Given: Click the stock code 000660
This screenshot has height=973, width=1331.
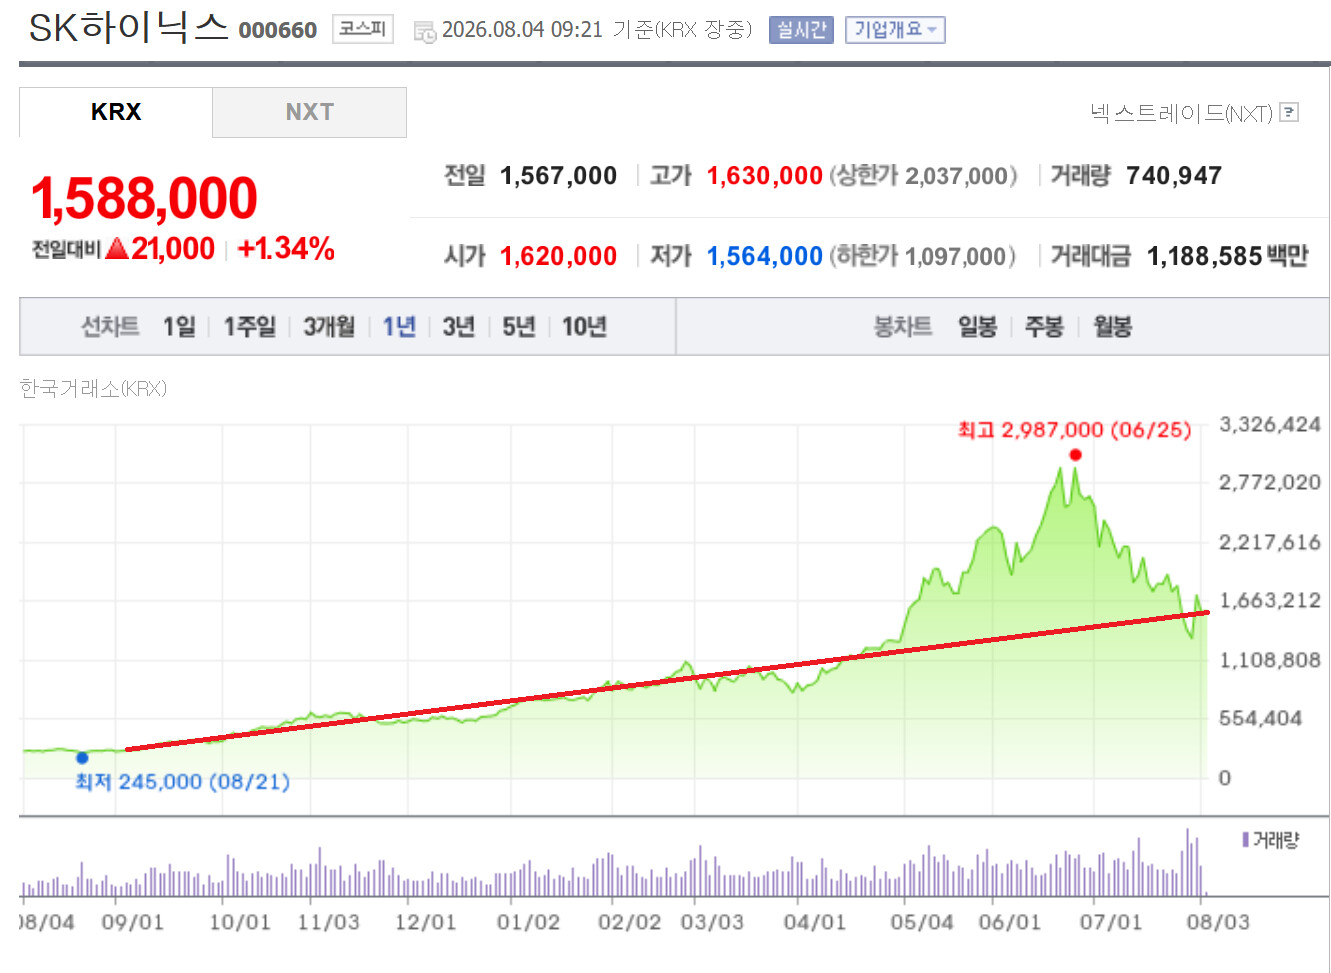Looking at the screenshot, I should [x=278, y=31].
